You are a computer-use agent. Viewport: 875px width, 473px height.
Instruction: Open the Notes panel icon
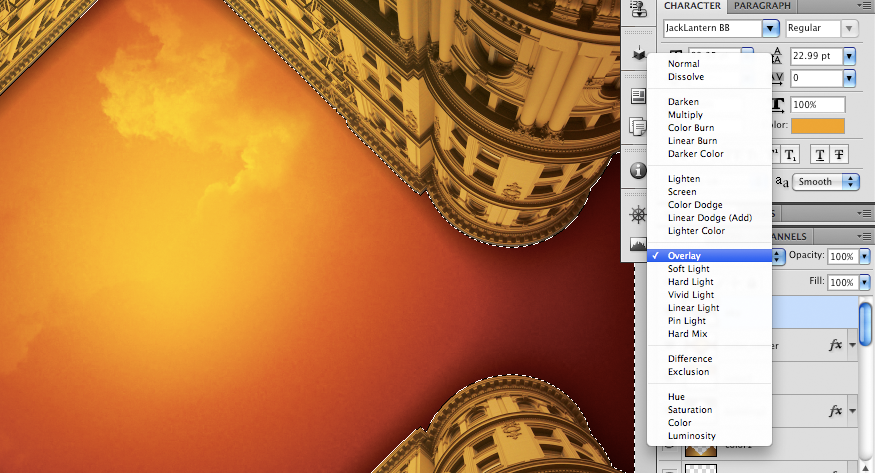[x=638, y=126]
